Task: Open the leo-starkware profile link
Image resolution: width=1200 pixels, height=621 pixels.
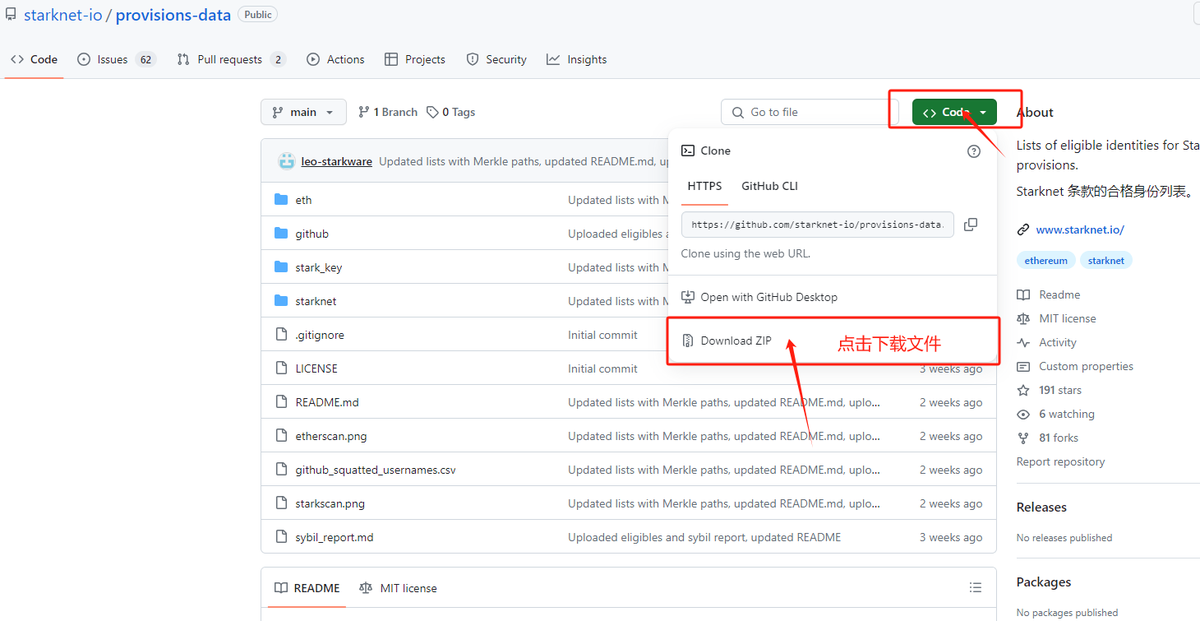Action: click(337, 161)
